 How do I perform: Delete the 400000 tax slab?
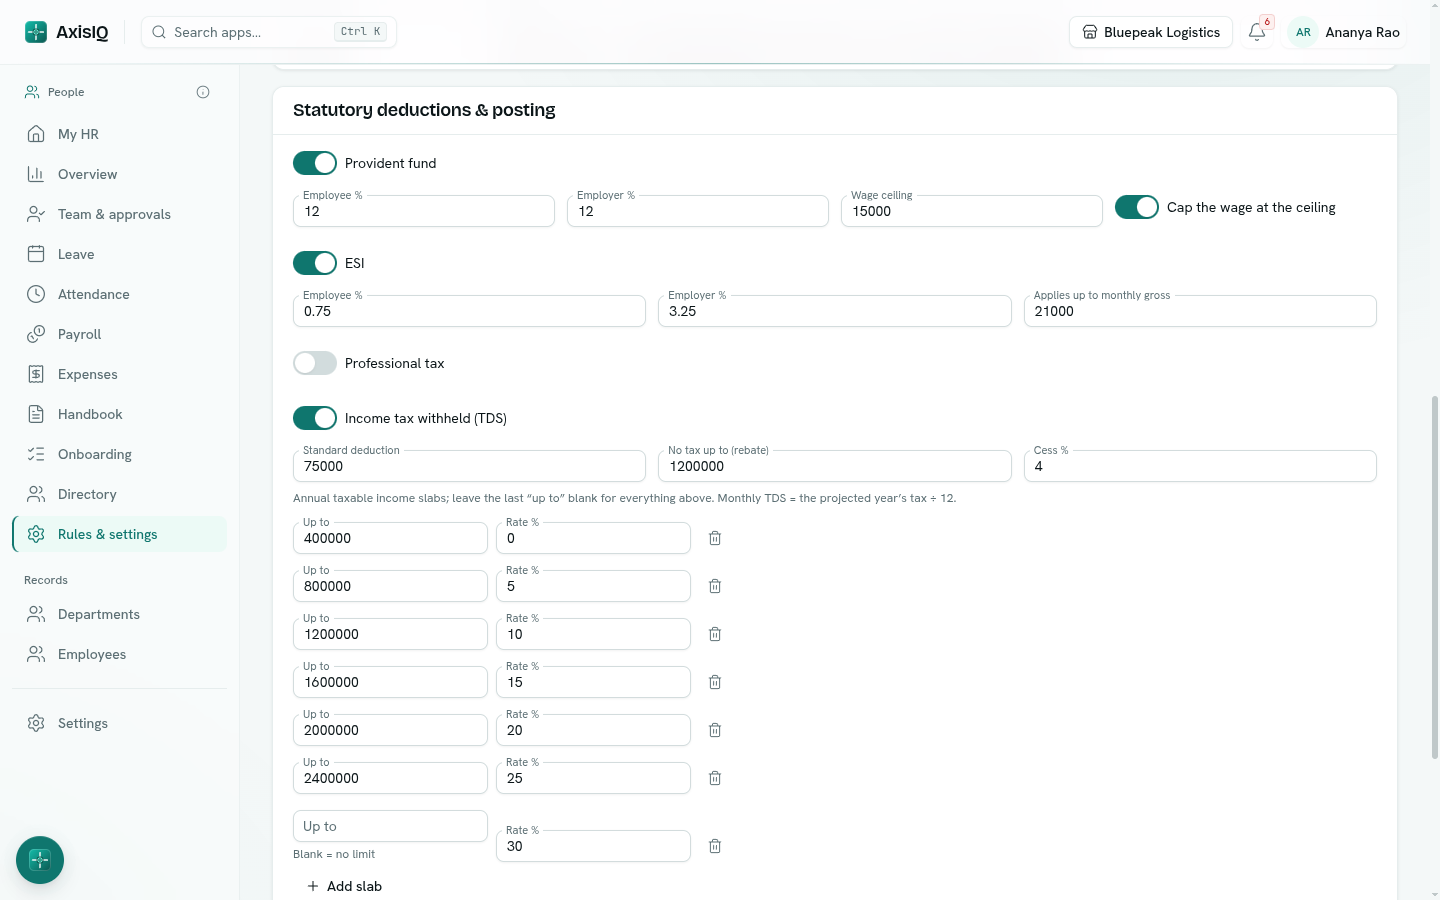pyautogui.click(x=715, y=538)
